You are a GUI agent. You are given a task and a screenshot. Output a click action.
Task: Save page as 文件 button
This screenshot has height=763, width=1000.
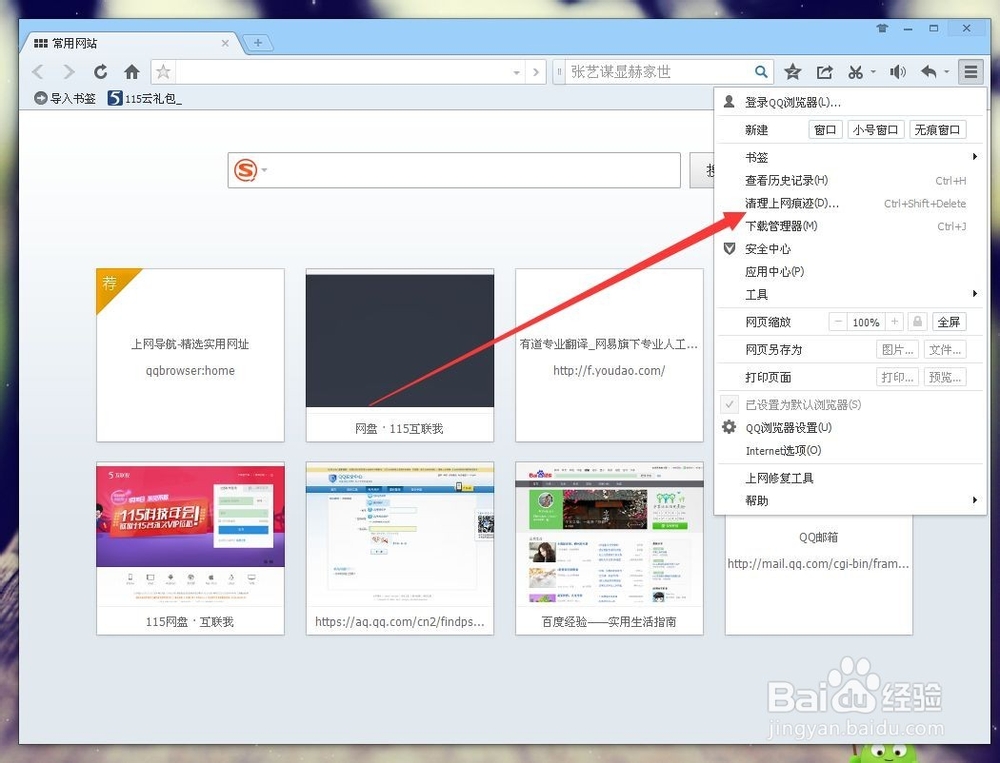tap(945, 350)
